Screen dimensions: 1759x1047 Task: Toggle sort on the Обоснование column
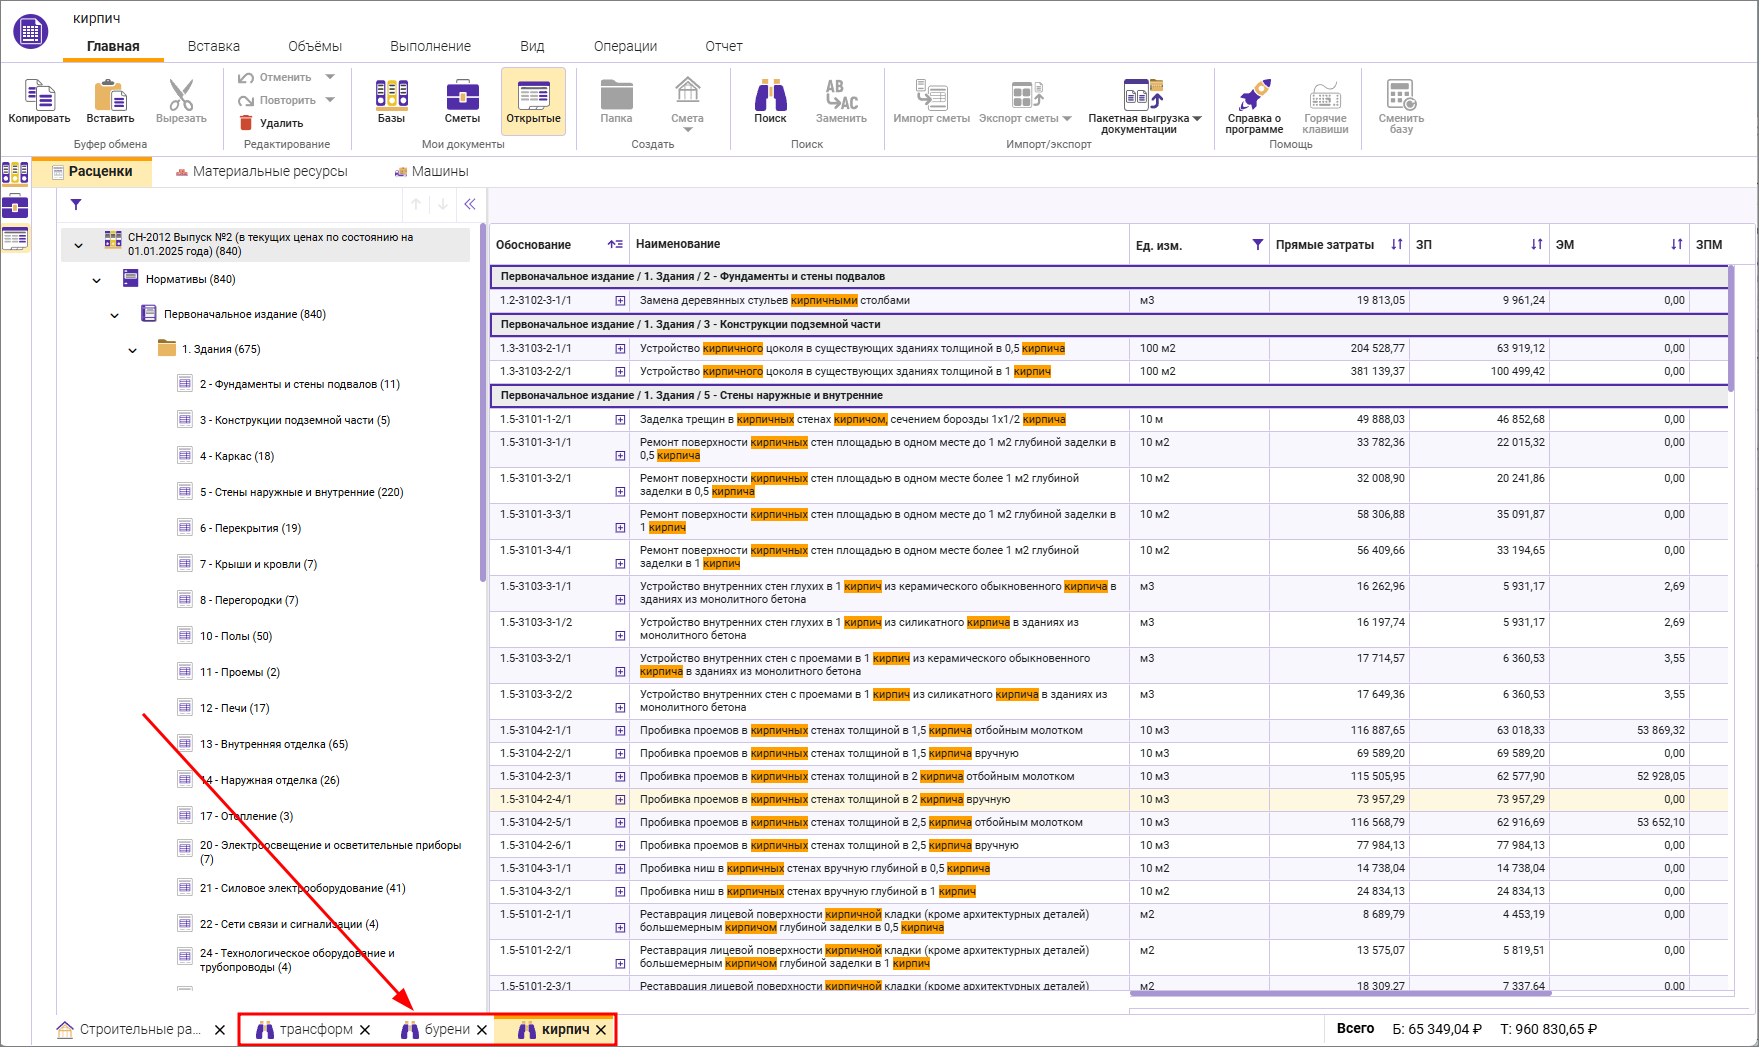pos(615,245)
